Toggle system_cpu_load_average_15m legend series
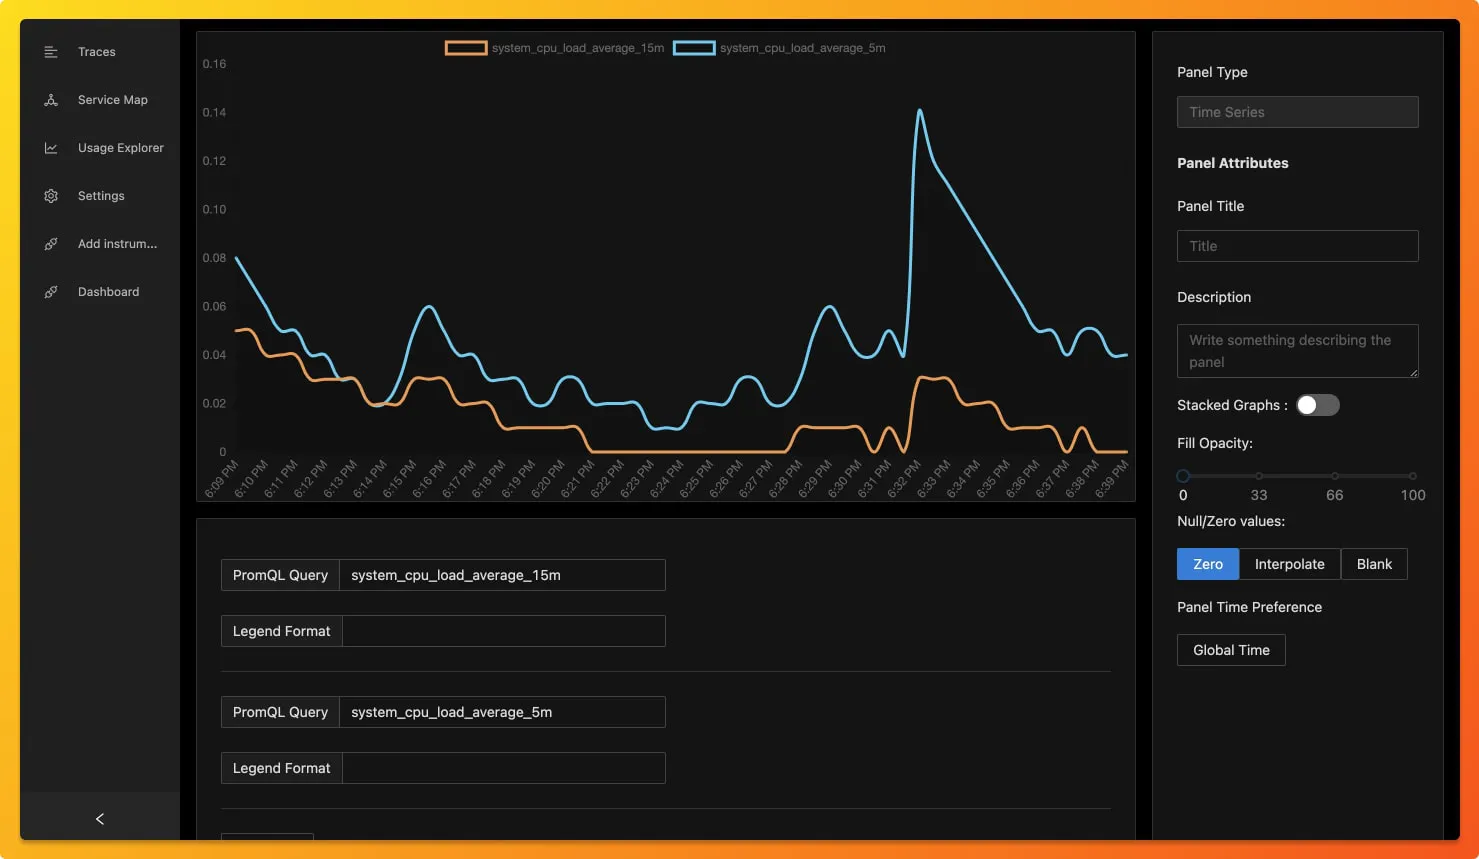This screenshot has width=1479, height=859. click(555, 48)
